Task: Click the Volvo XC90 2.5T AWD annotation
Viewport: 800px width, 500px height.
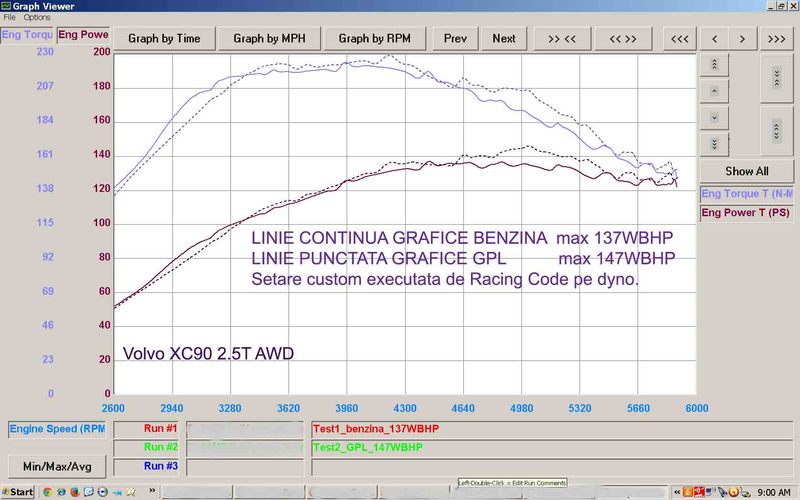Action: 208,354
